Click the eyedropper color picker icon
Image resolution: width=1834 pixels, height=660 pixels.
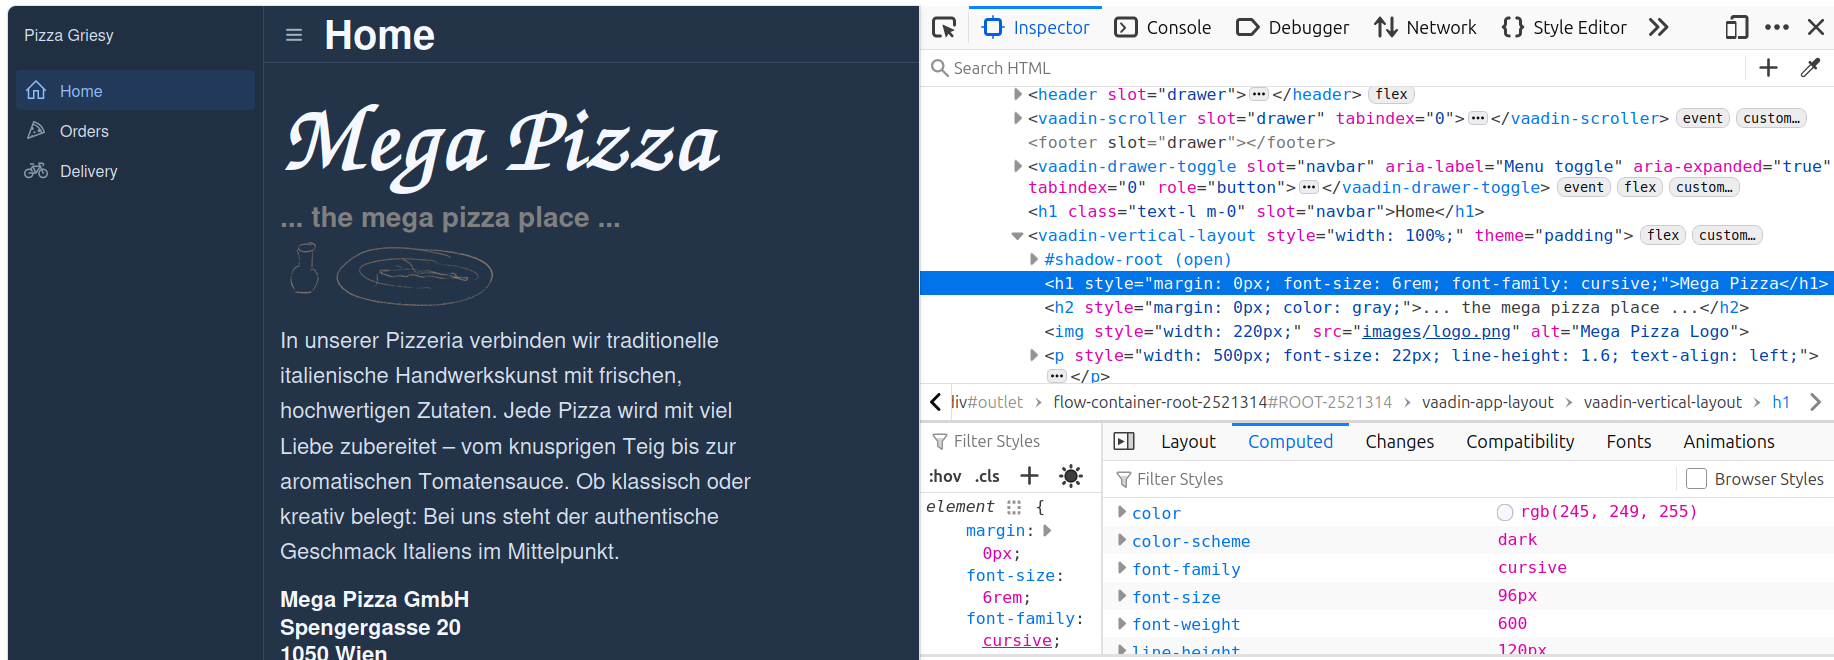[1810, 68]
